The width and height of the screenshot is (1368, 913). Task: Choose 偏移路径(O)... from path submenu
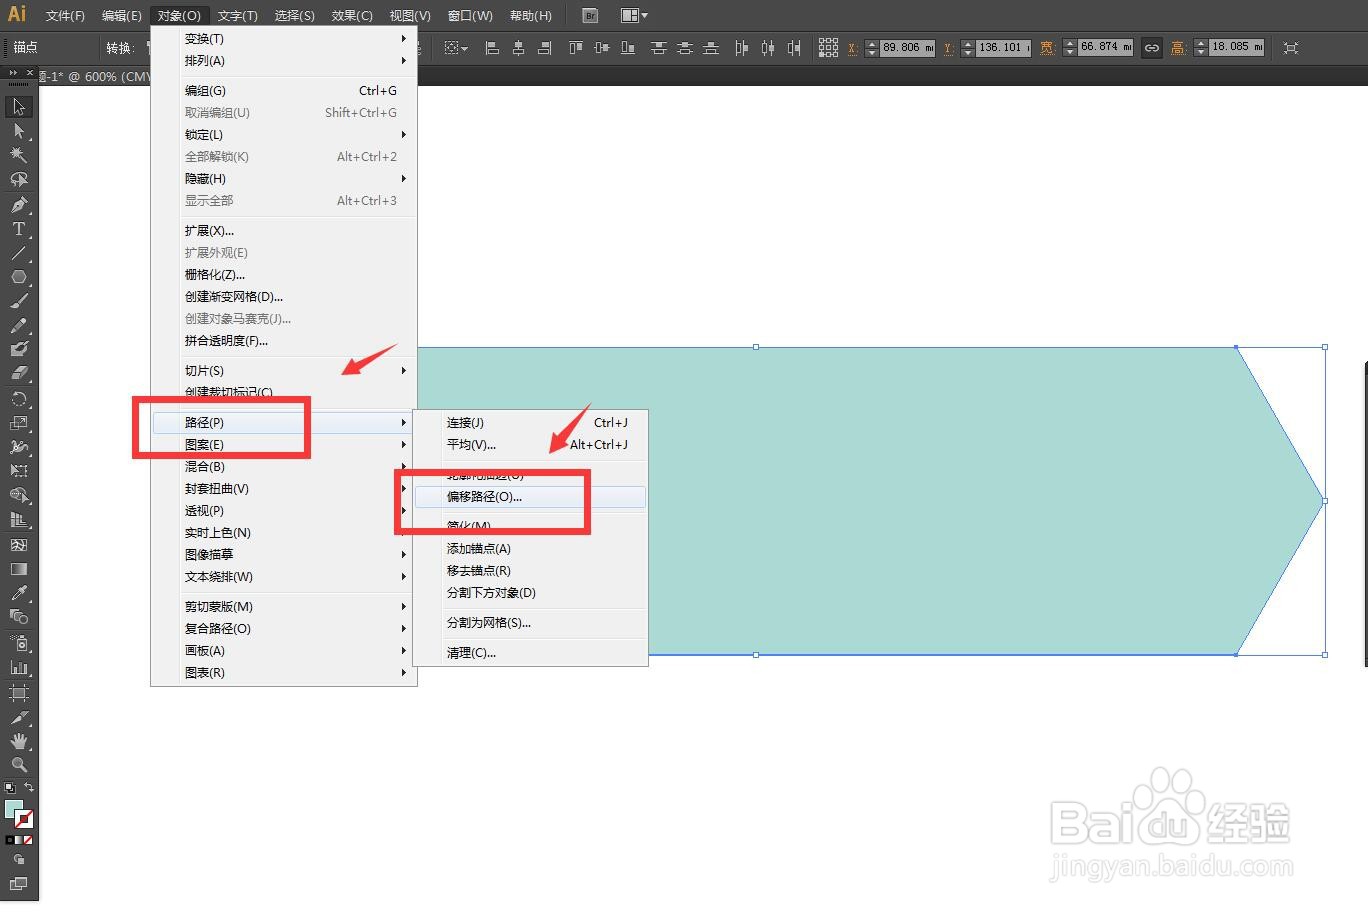click(x=531, y=497)
